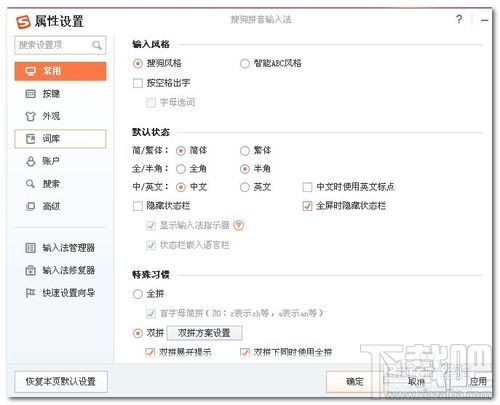Image resolution: width=500 pixels, height=405 pixels.
Task: Click the dictionary icon beside 词库
Action: click(30, 139)
